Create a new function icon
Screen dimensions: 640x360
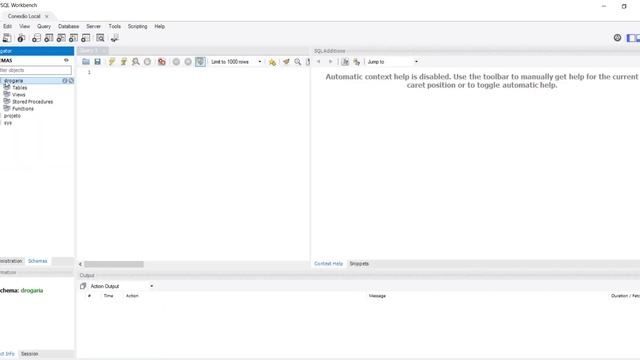(85, 38)
